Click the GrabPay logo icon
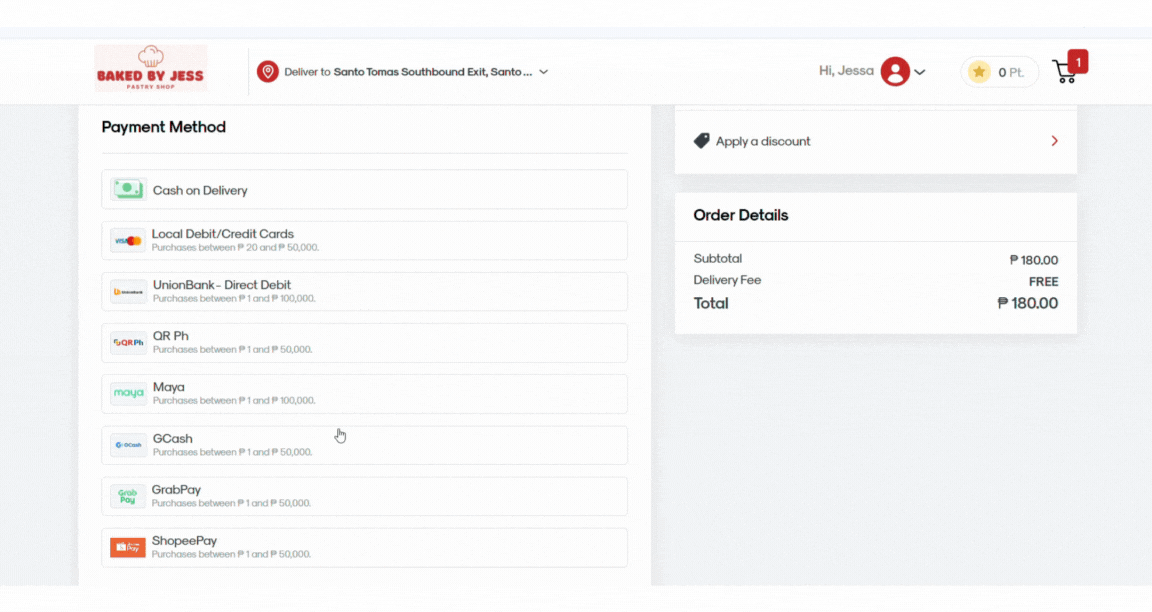1152x612 pixels. (x=128, y=496)
